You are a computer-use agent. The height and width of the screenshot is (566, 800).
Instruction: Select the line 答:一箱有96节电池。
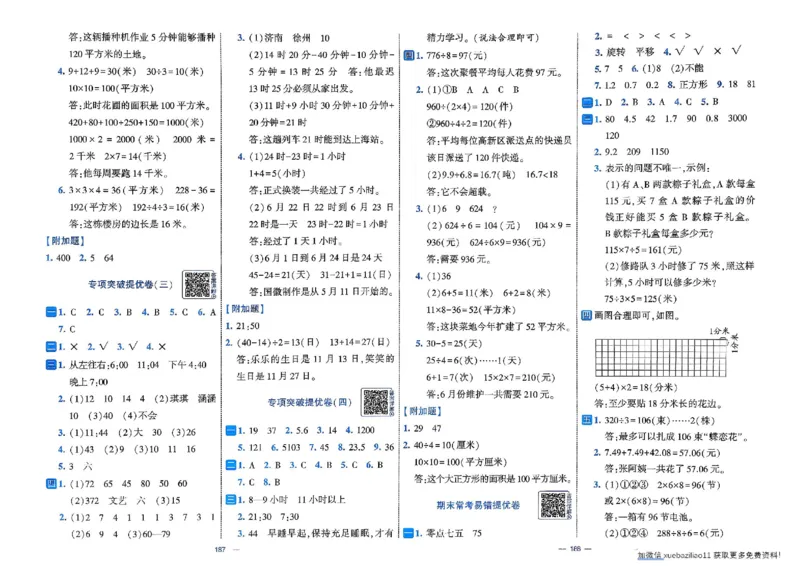[649, 517]
